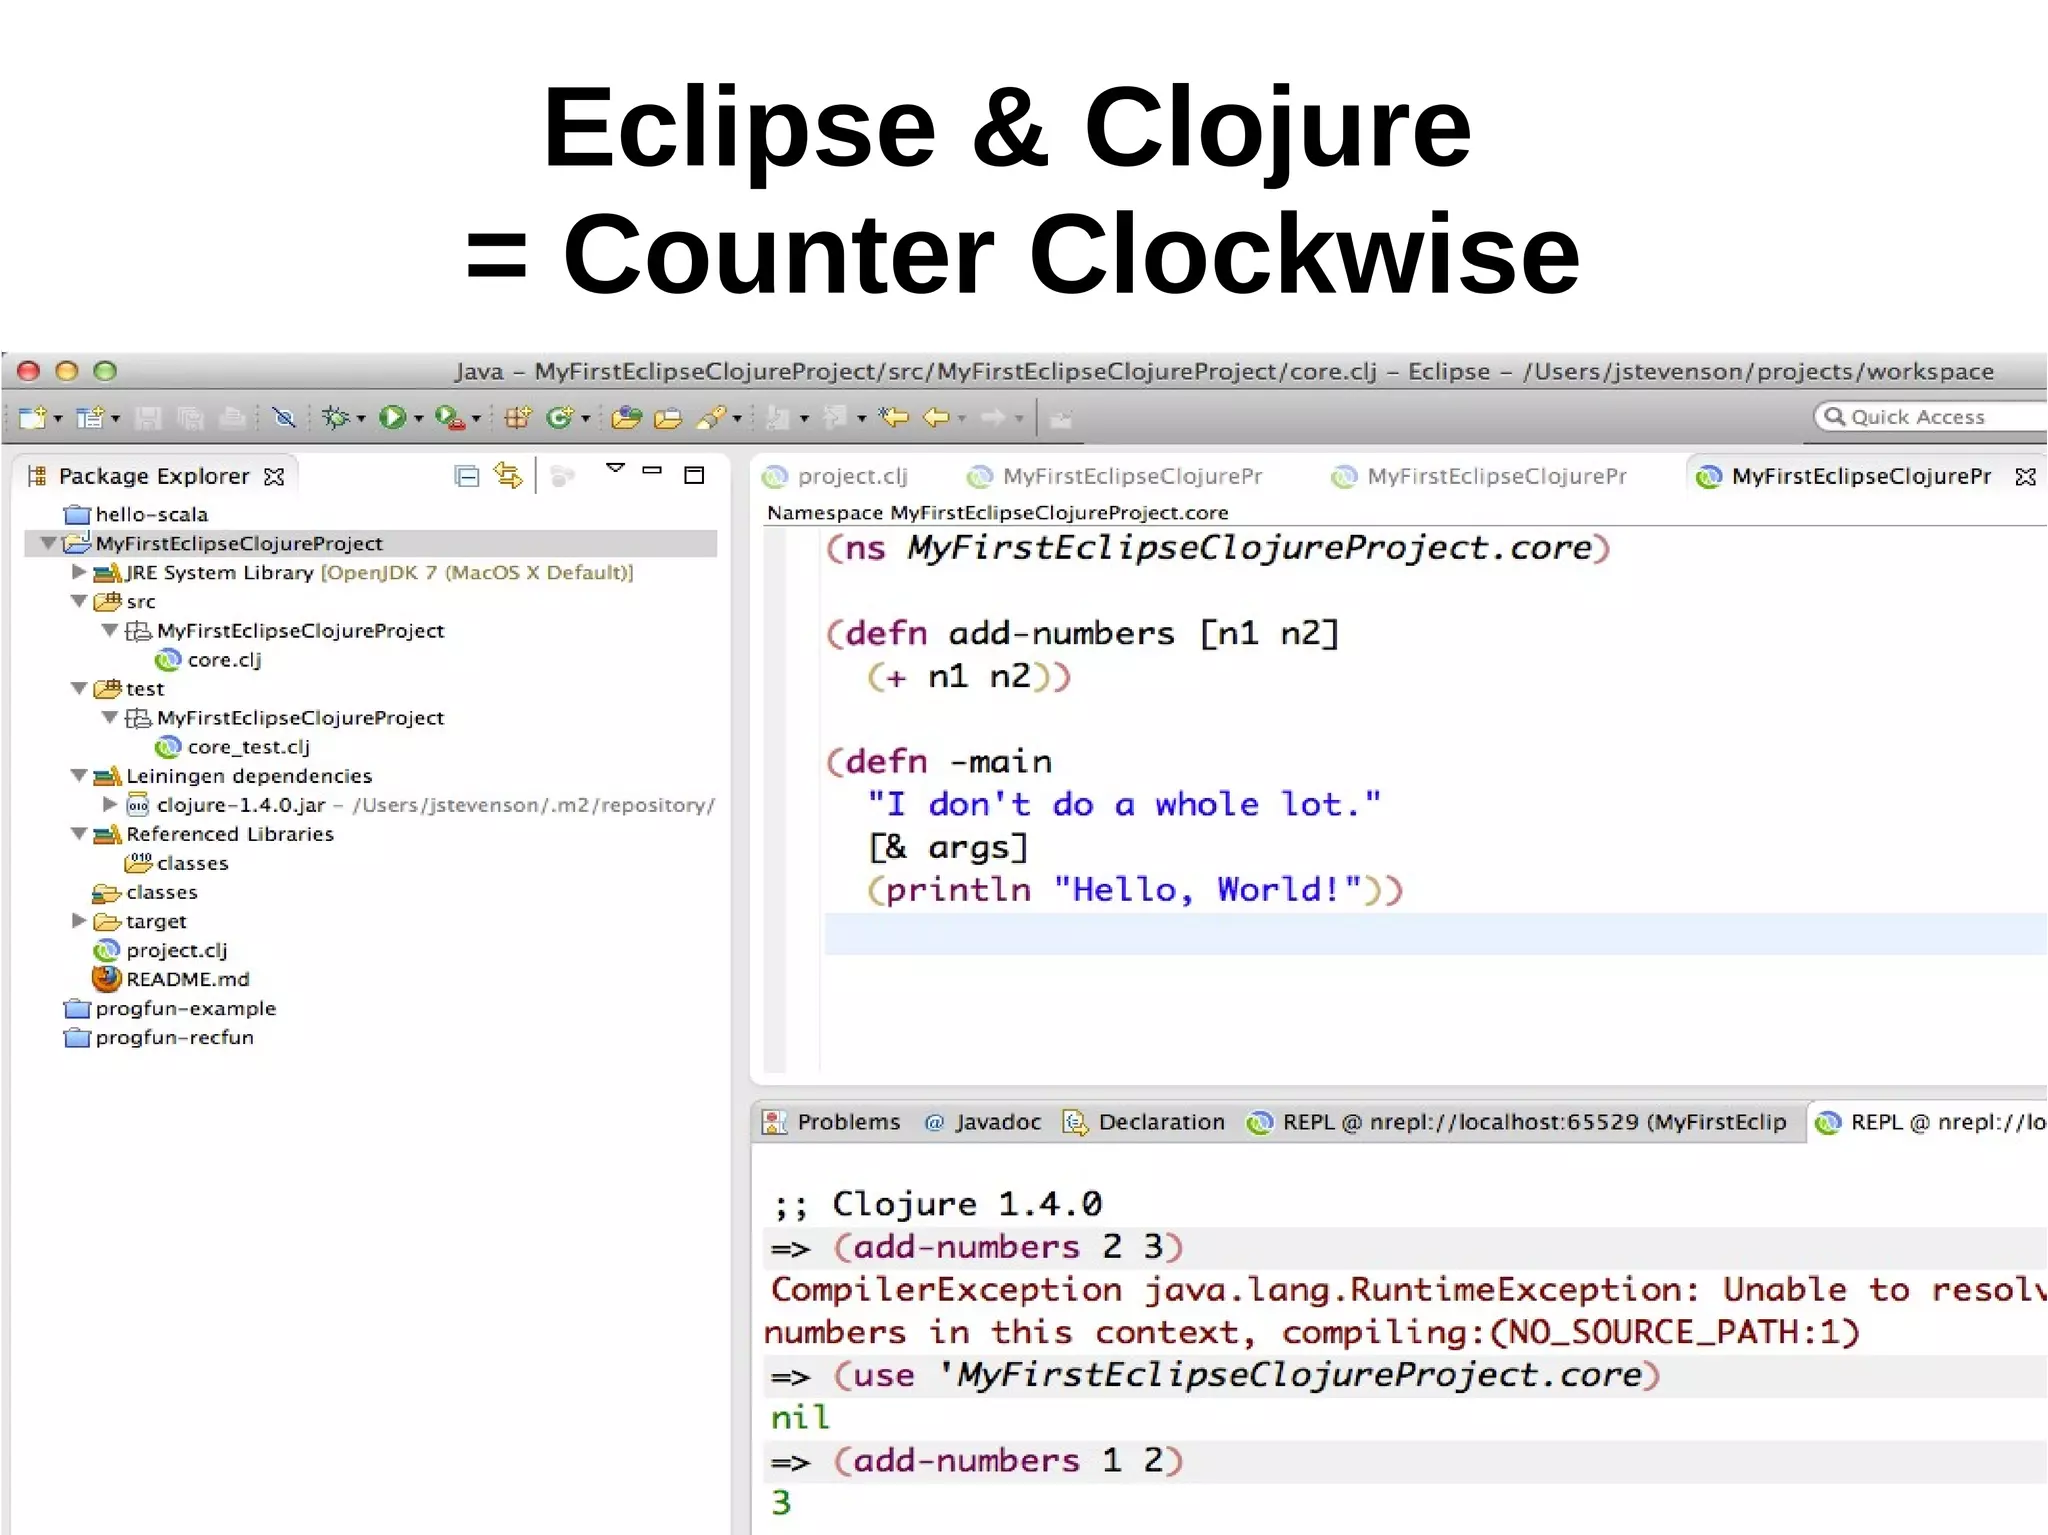This screenshot has height=1535, width=2048.
Task: Click the Previous Annotation toolbar icon
Action: (x=835, y=417)
